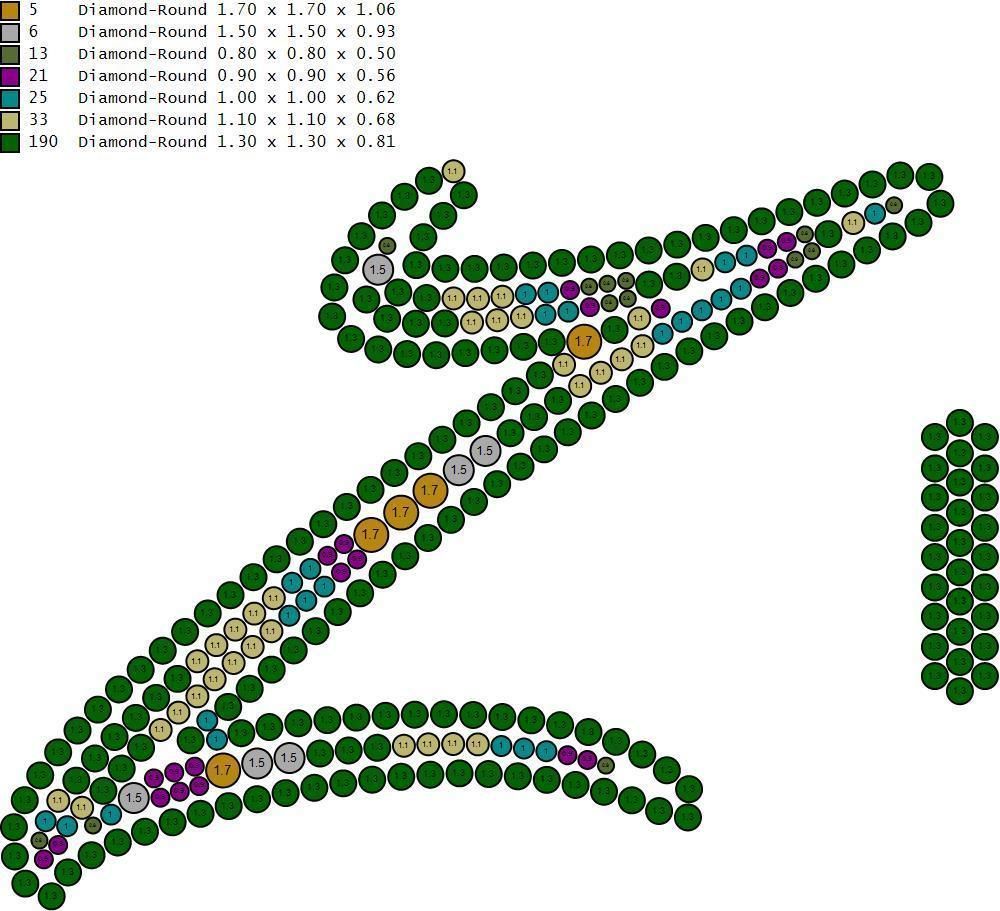Click the 1.7 gem beside two gray 1.5 gems
Image resolution: width=1000 pixels, height=911 pixels.
click(x=223, y=769)
